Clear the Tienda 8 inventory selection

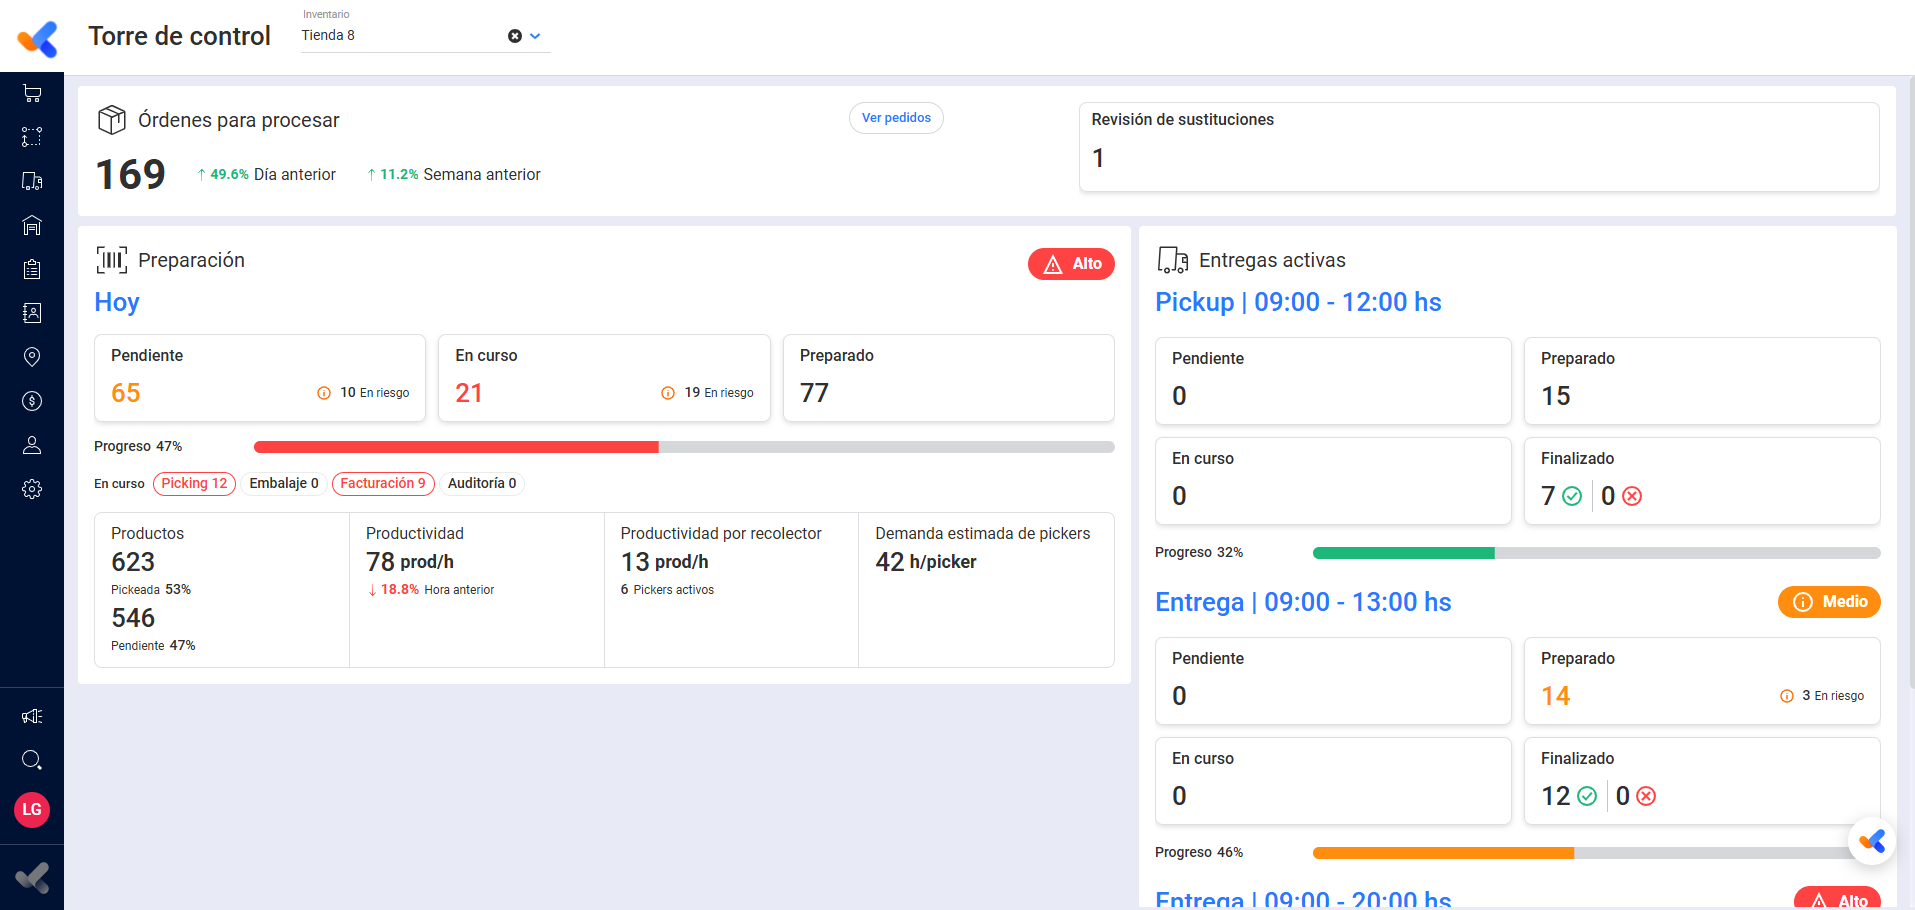pos(515,36)
